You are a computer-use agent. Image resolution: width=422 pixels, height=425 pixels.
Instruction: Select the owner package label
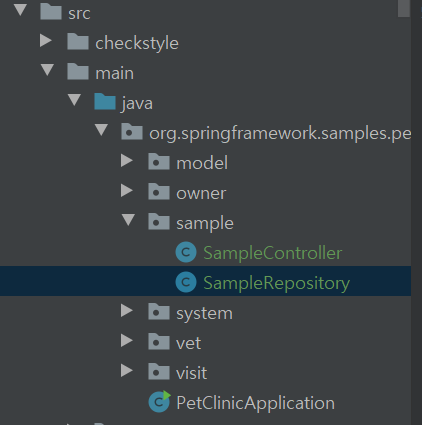(x=201, y=194)
